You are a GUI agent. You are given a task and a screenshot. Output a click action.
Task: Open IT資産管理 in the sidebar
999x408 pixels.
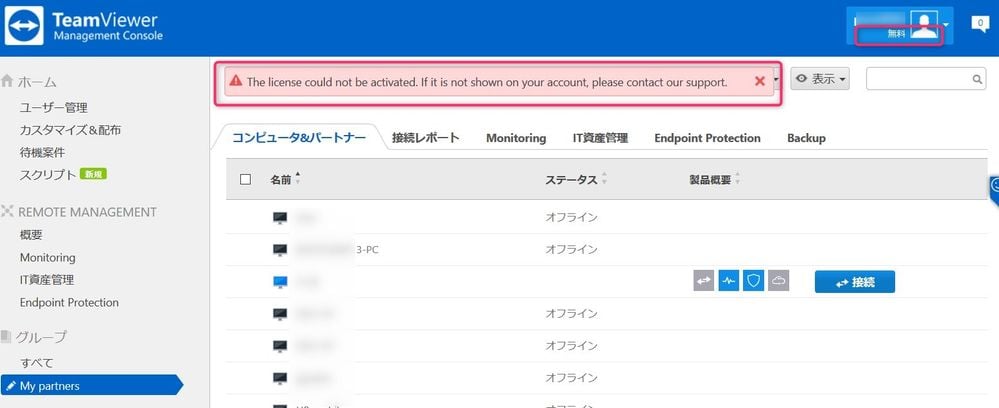coord(47,280)
